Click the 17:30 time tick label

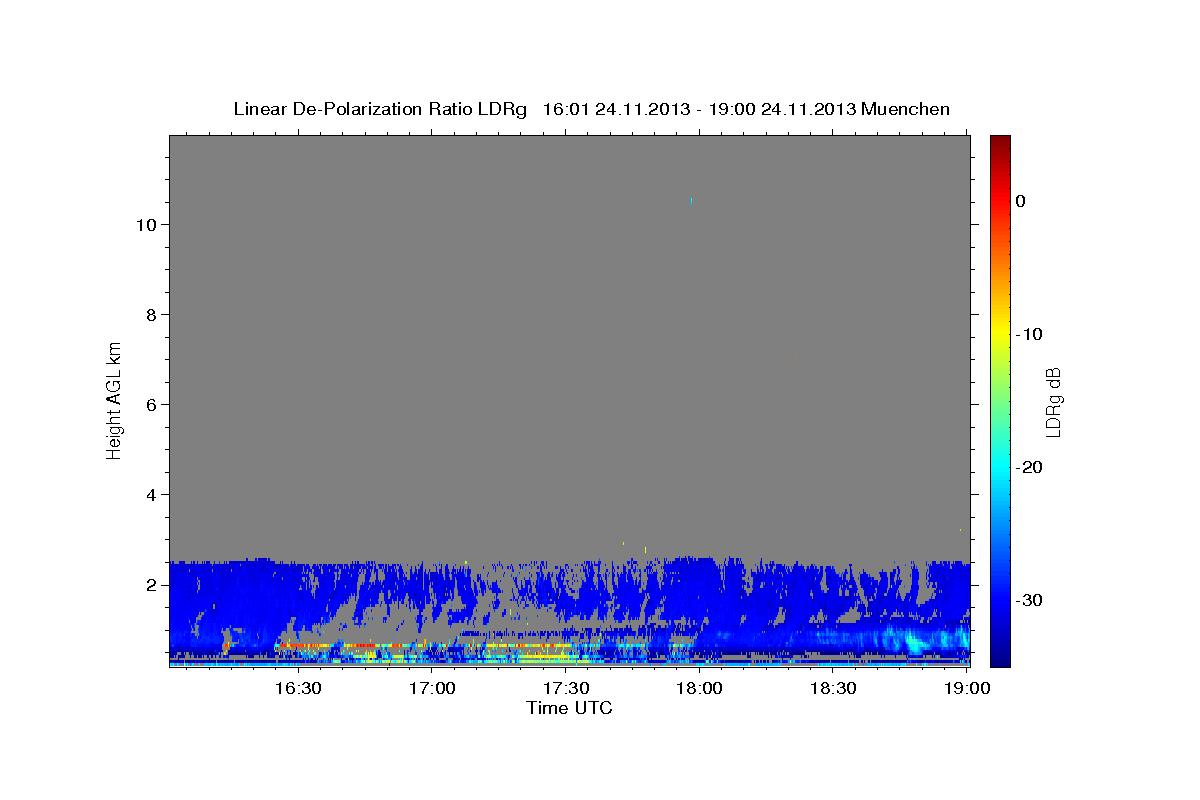(566, 688)
